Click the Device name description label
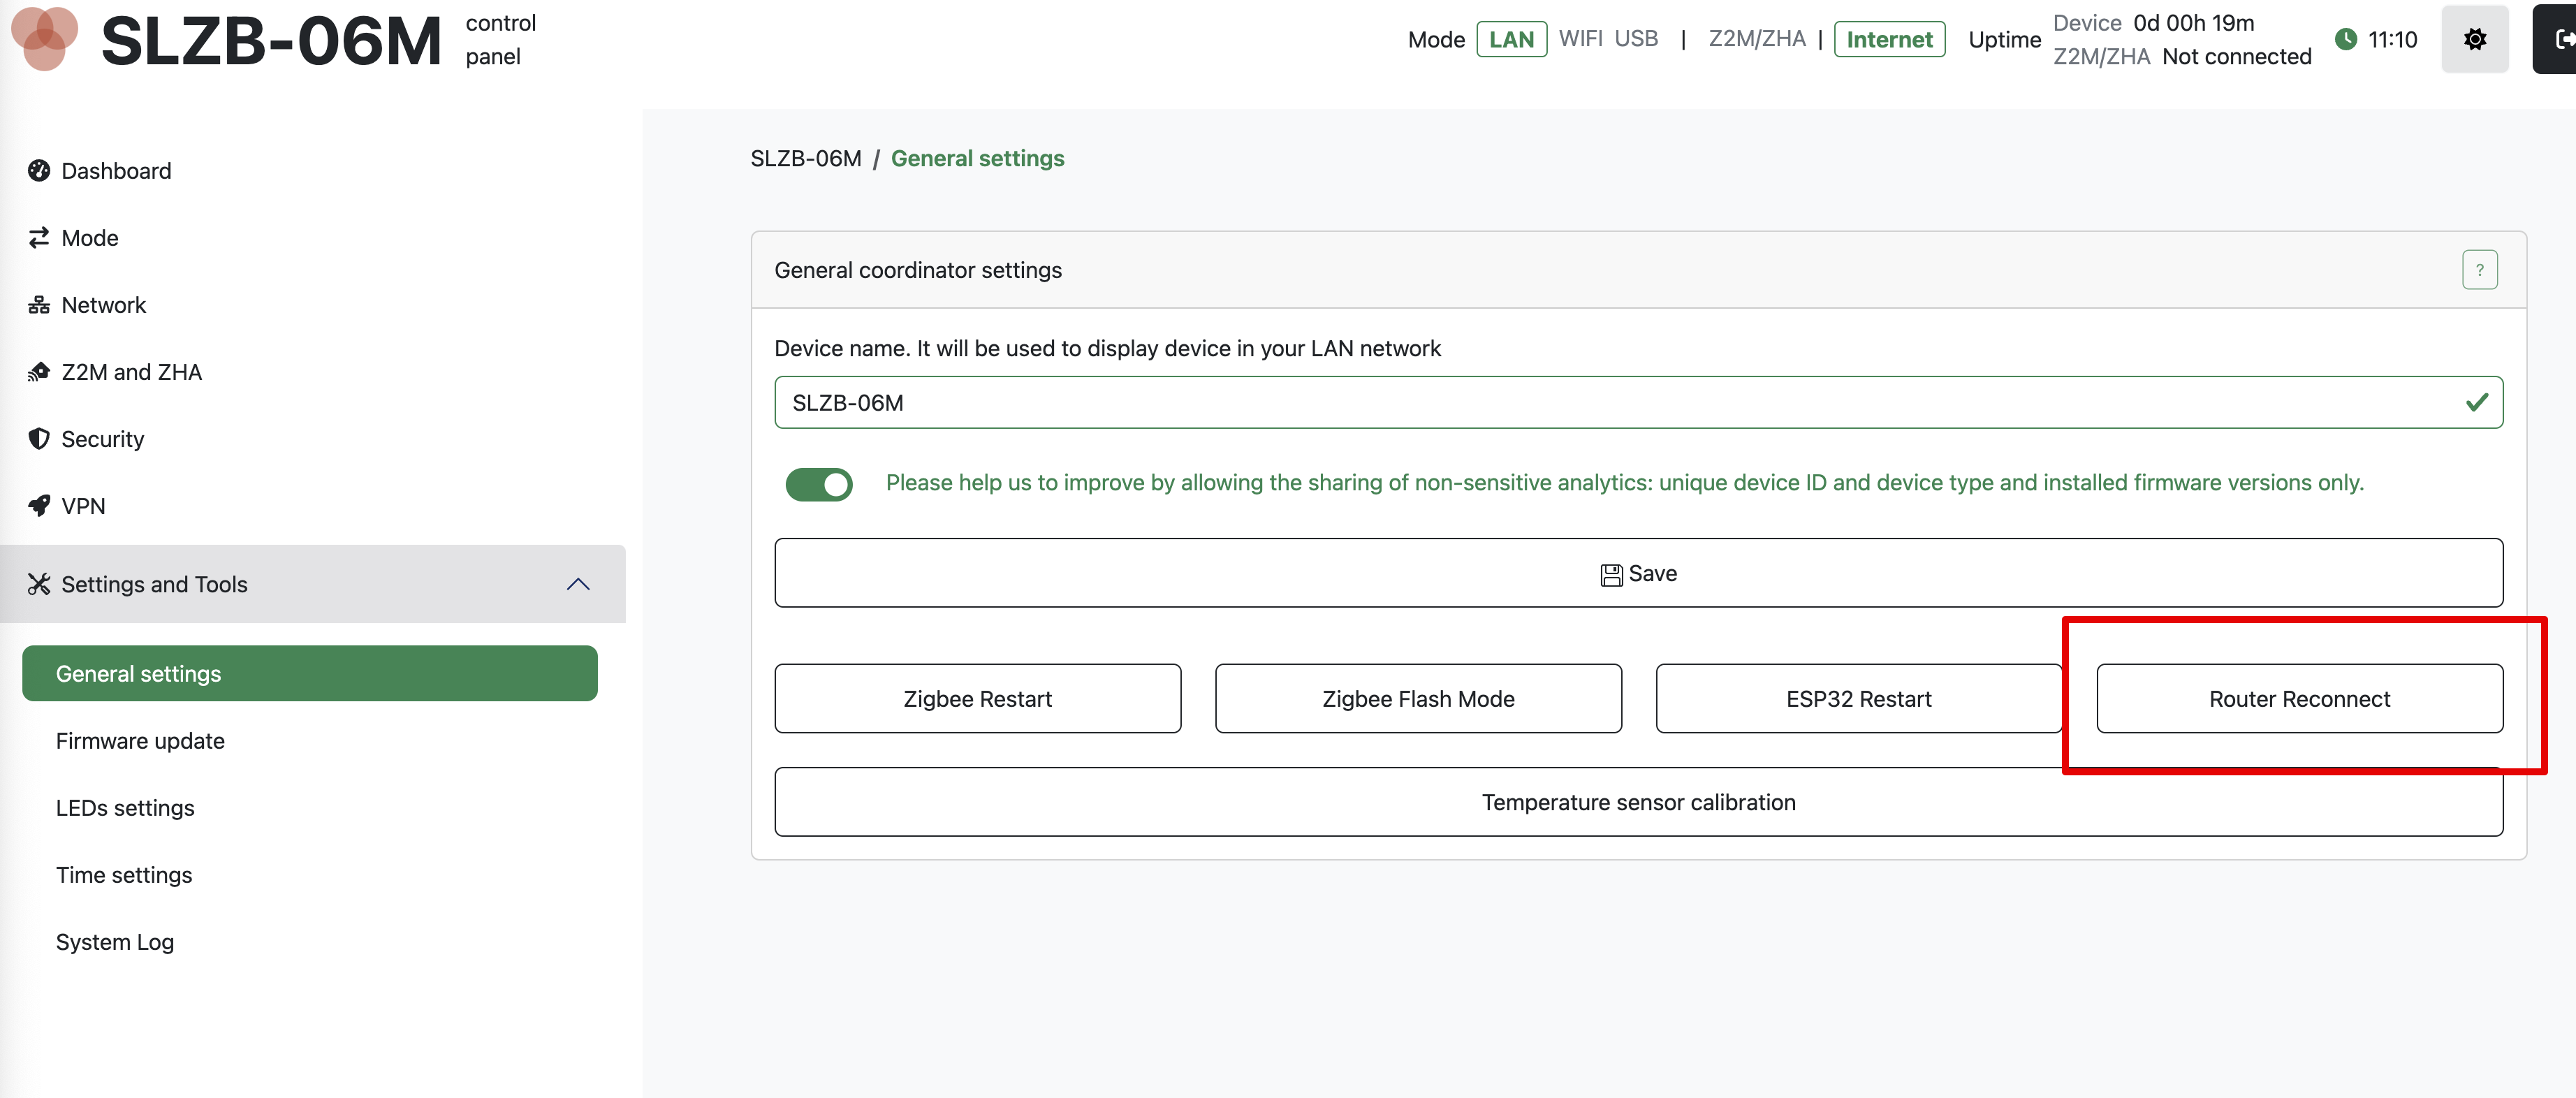The height and width of the screenshot is (1098, 2576). pos(1107,348)
